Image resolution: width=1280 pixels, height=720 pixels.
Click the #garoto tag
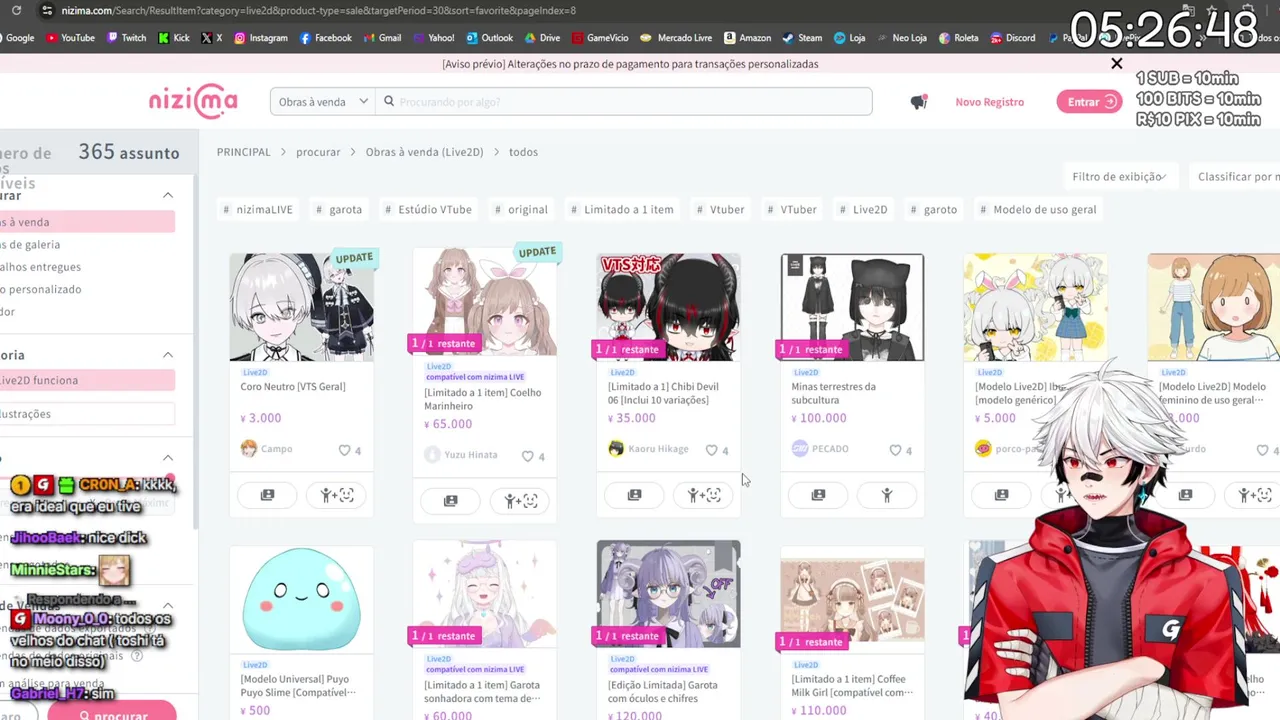point(933,209)
